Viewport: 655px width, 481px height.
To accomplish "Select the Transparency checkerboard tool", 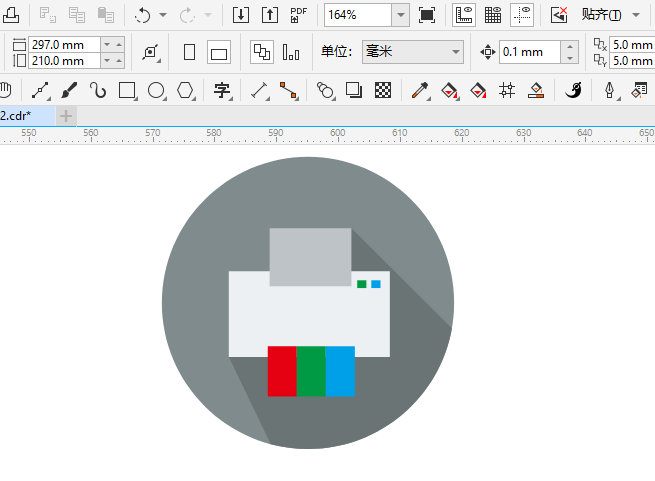I will click(x=382, y=91).
